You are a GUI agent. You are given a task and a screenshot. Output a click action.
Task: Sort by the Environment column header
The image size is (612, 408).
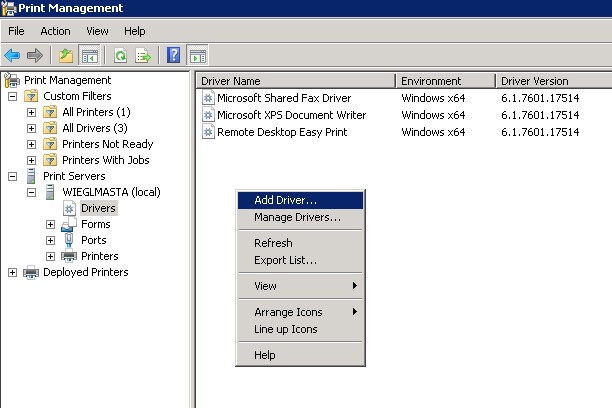[x=446, y=81]
